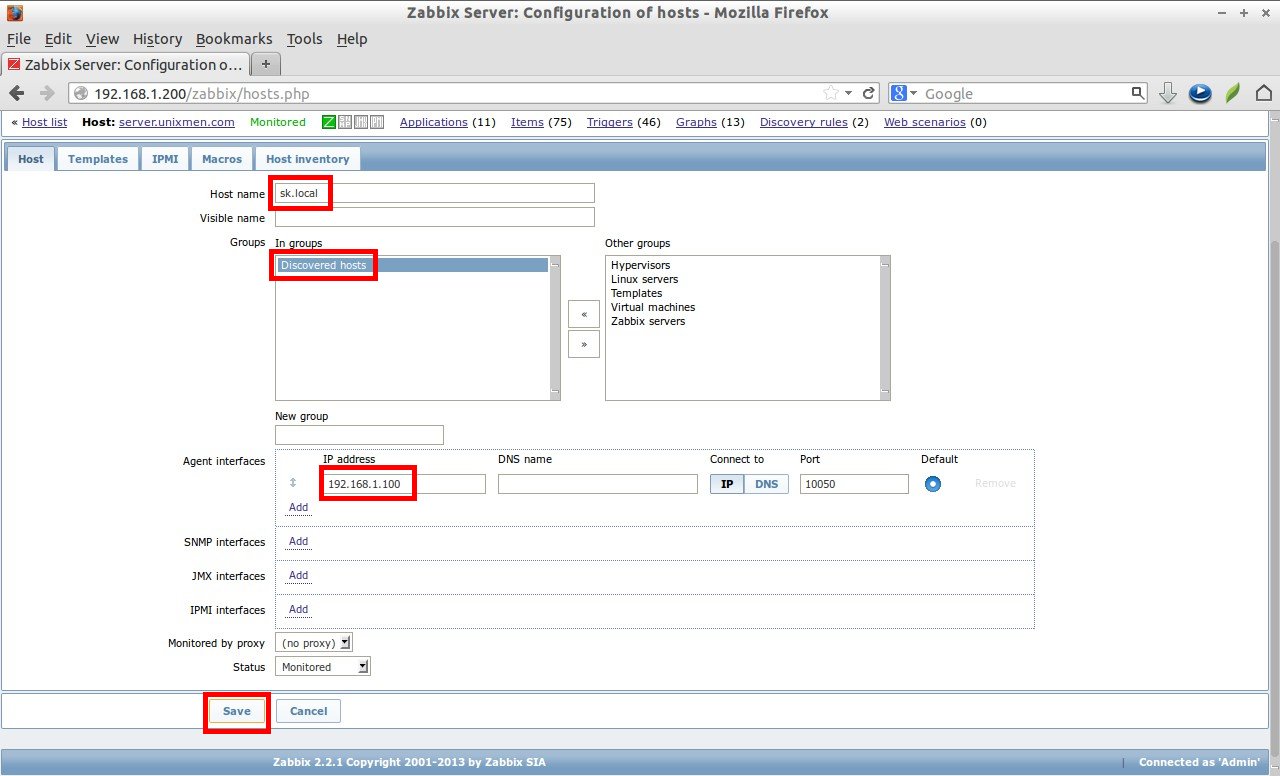Open the downloads arrow icon
The height and width of the screenshot is (776, 1280).
pyautogui.click(x=1167, y=93)
